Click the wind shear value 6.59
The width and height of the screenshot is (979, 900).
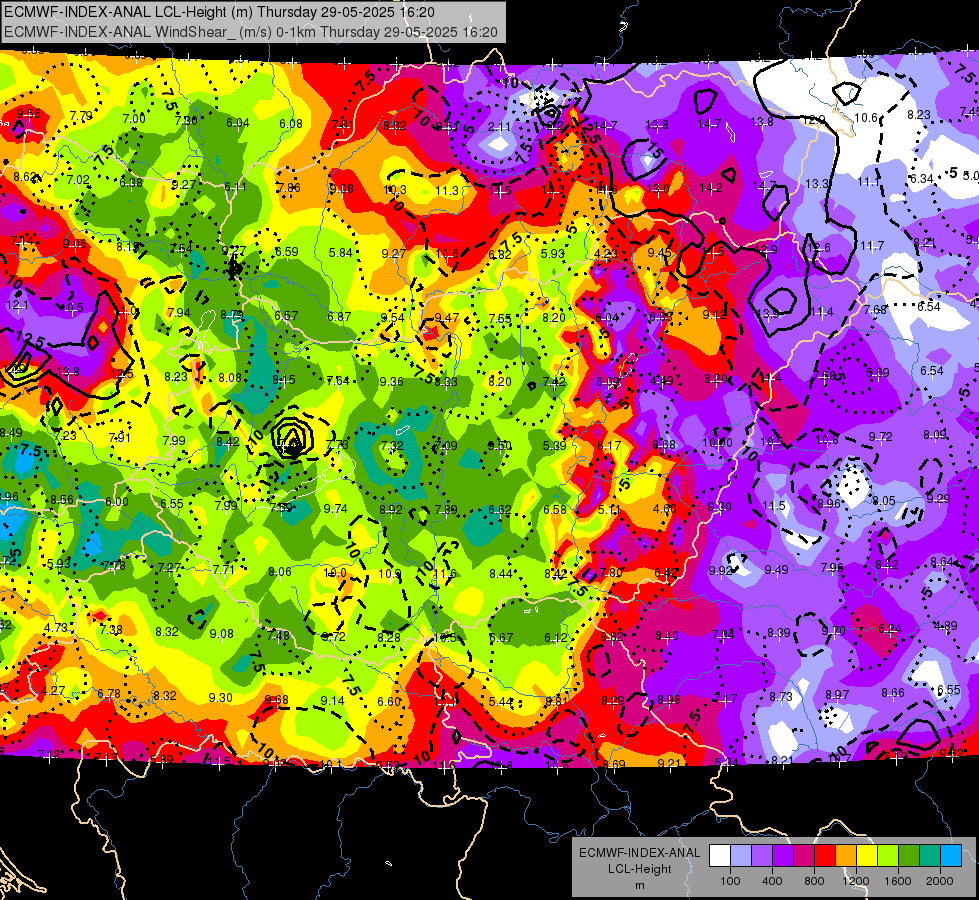(287, 252)
